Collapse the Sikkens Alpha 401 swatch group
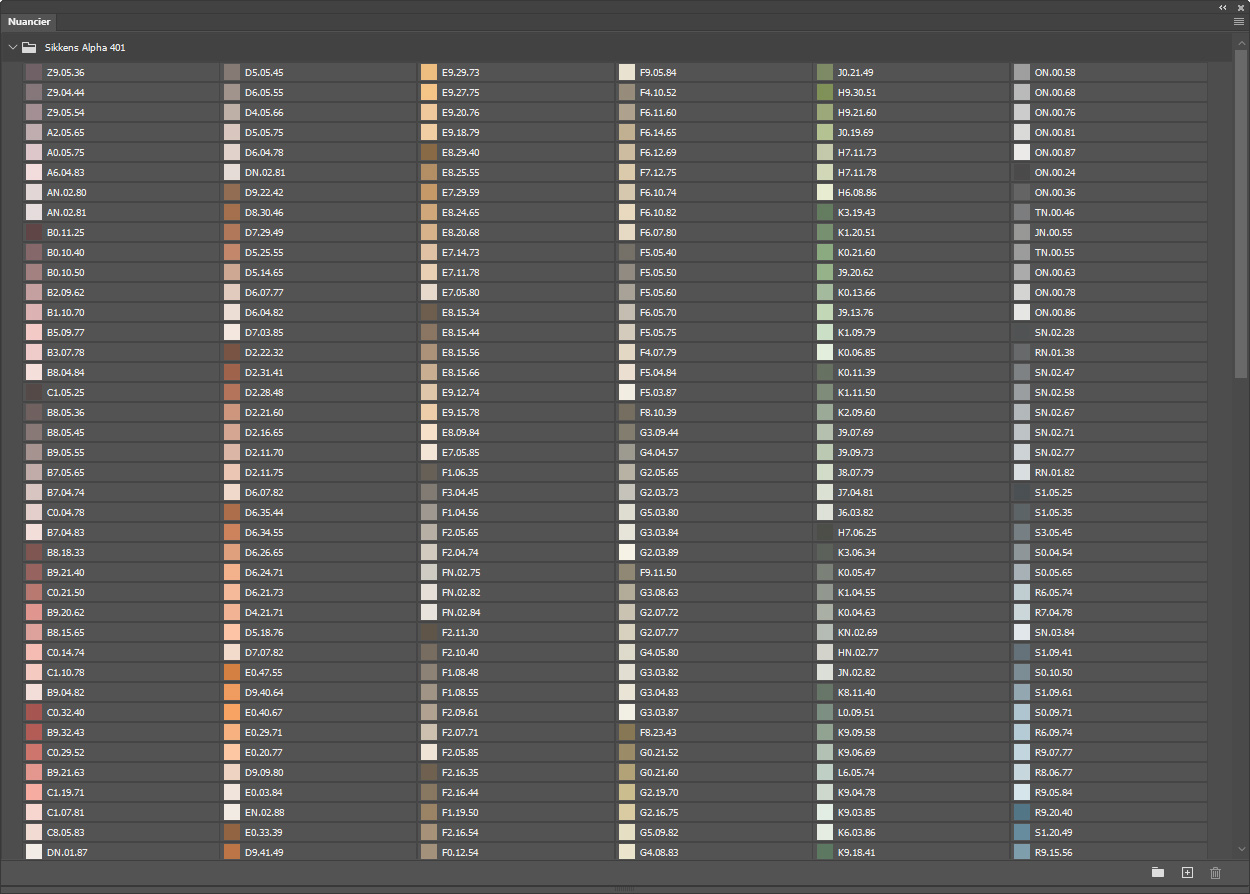The height and width of the screenshot is (894, 1250). pyautogui.click(x=12, y=47)
